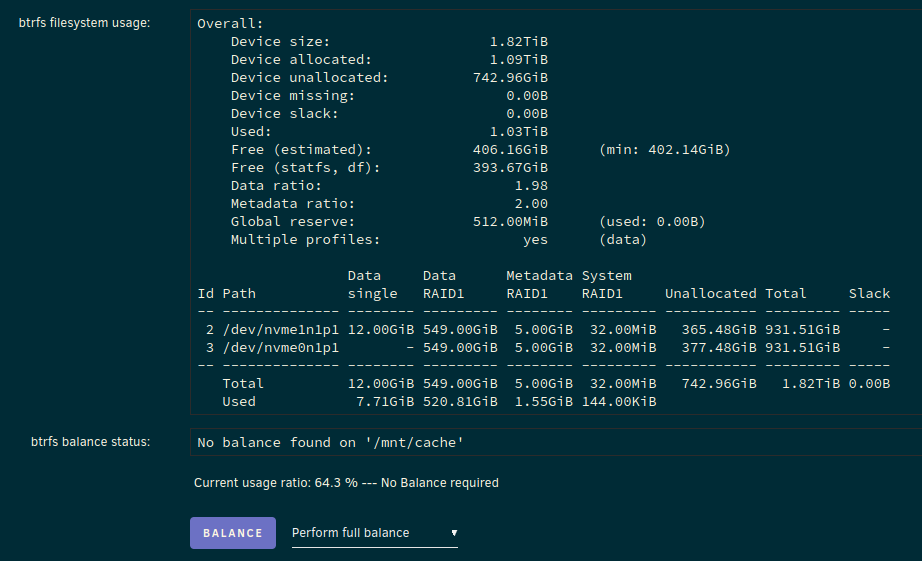
Task: Click the btrfs filesystem usage label
Action: (84, 23)
